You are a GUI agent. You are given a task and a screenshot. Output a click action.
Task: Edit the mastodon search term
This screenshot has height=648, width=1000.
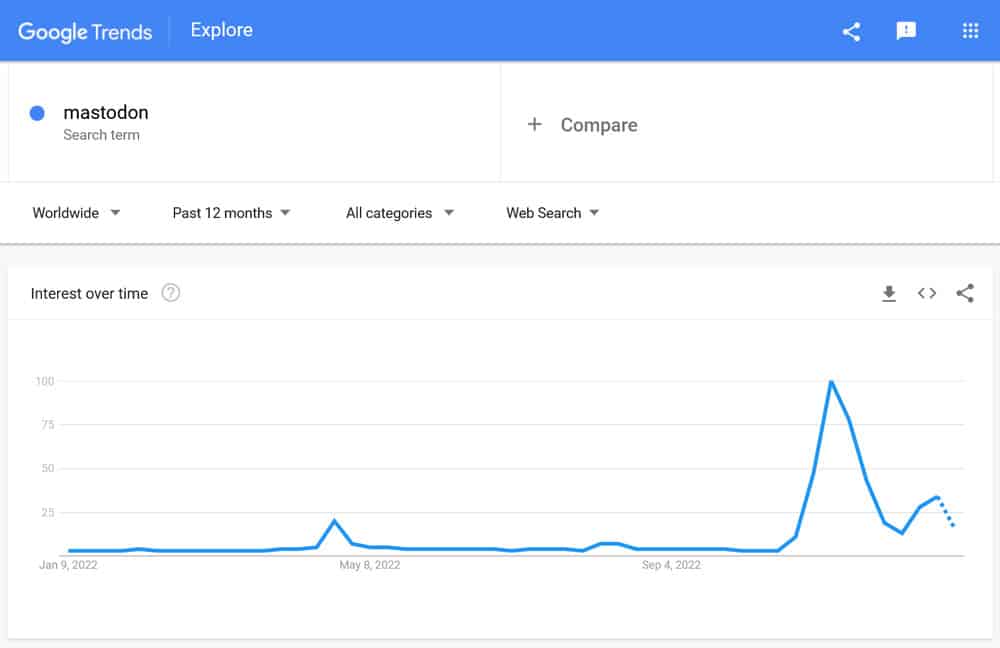click(x=106, y=113)
